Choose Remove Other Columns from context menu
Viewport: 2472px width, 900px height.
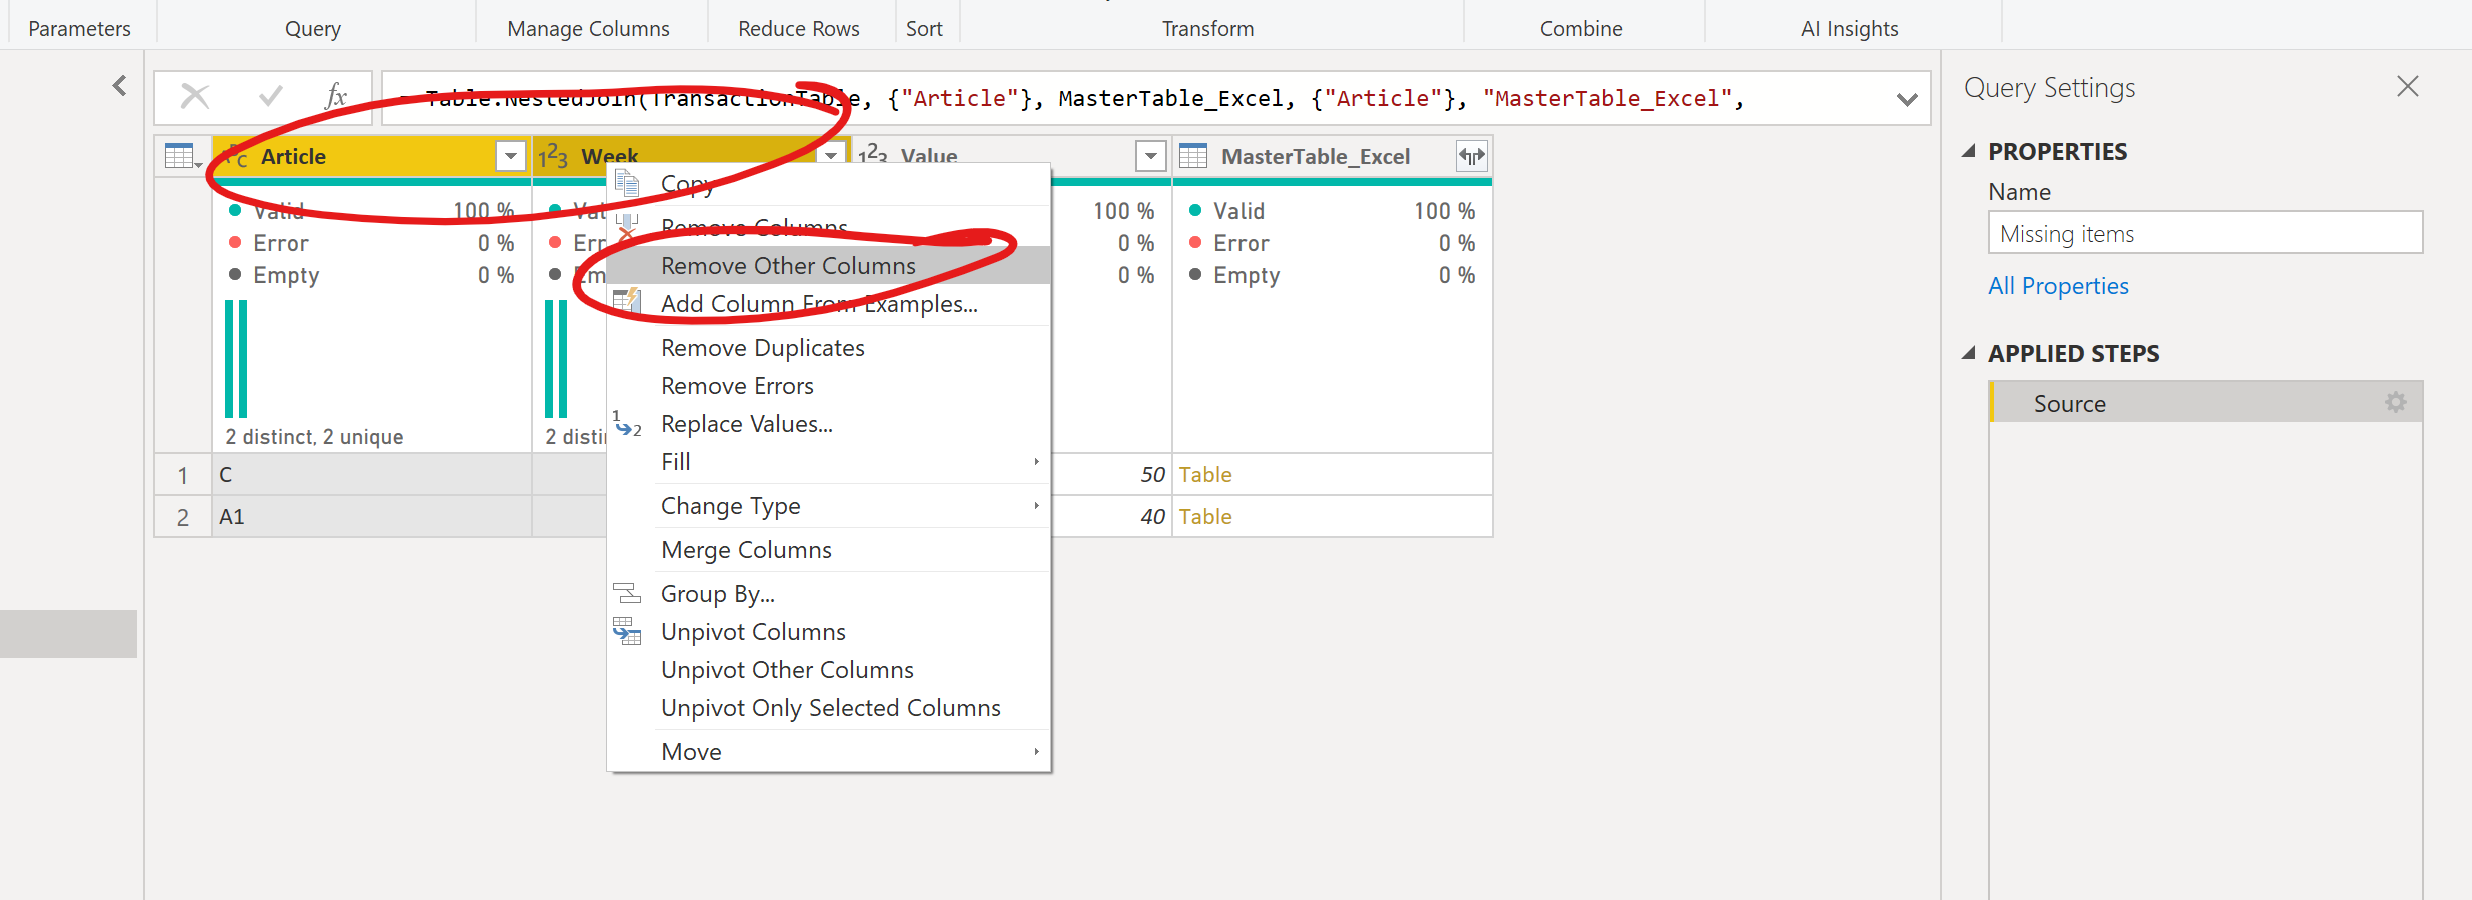(x=829, y=266)
